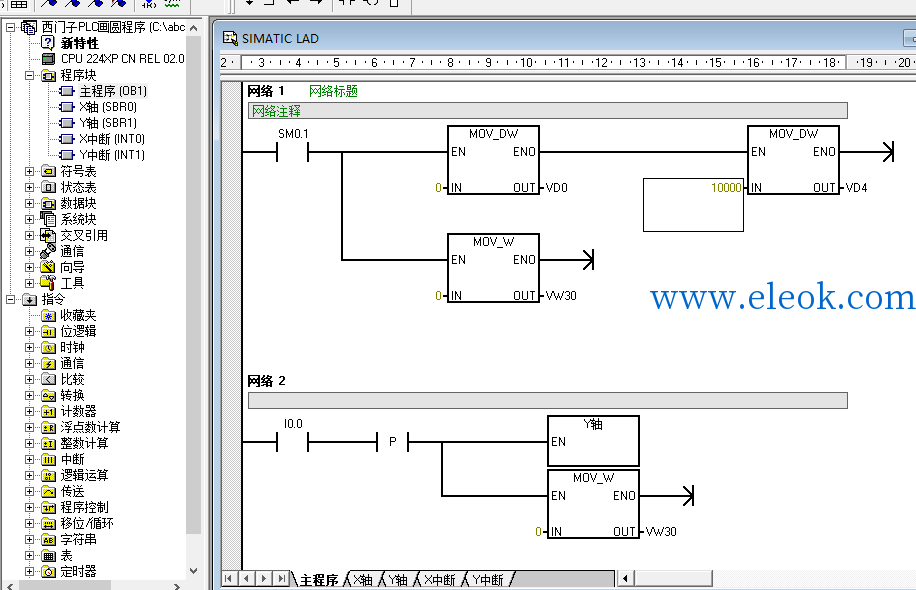Click the 定时器 timer folder icon

[48, 572]
